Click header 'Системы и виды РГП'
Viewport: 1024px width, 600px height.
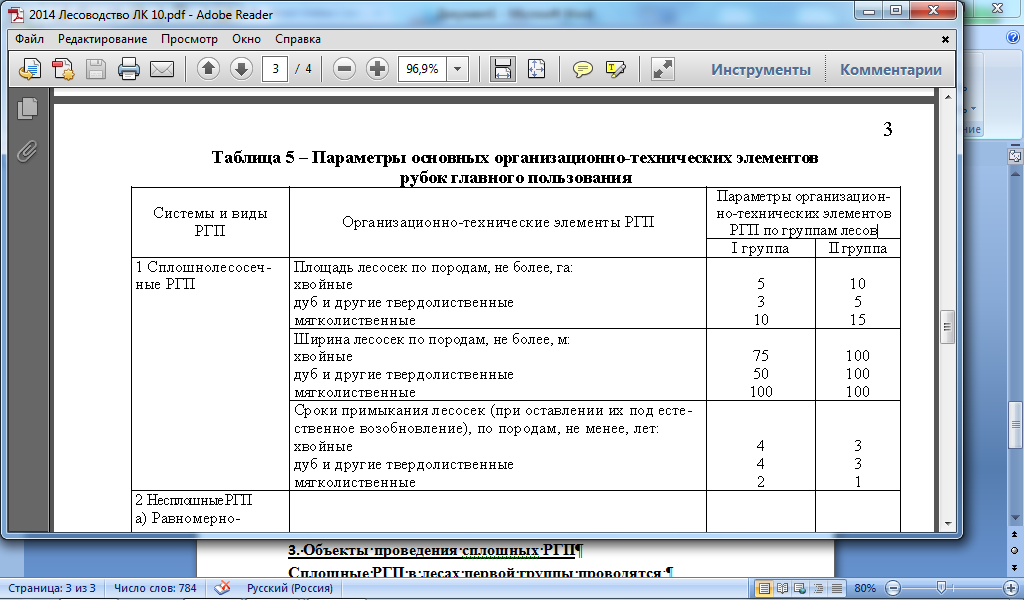coord(210,222)
